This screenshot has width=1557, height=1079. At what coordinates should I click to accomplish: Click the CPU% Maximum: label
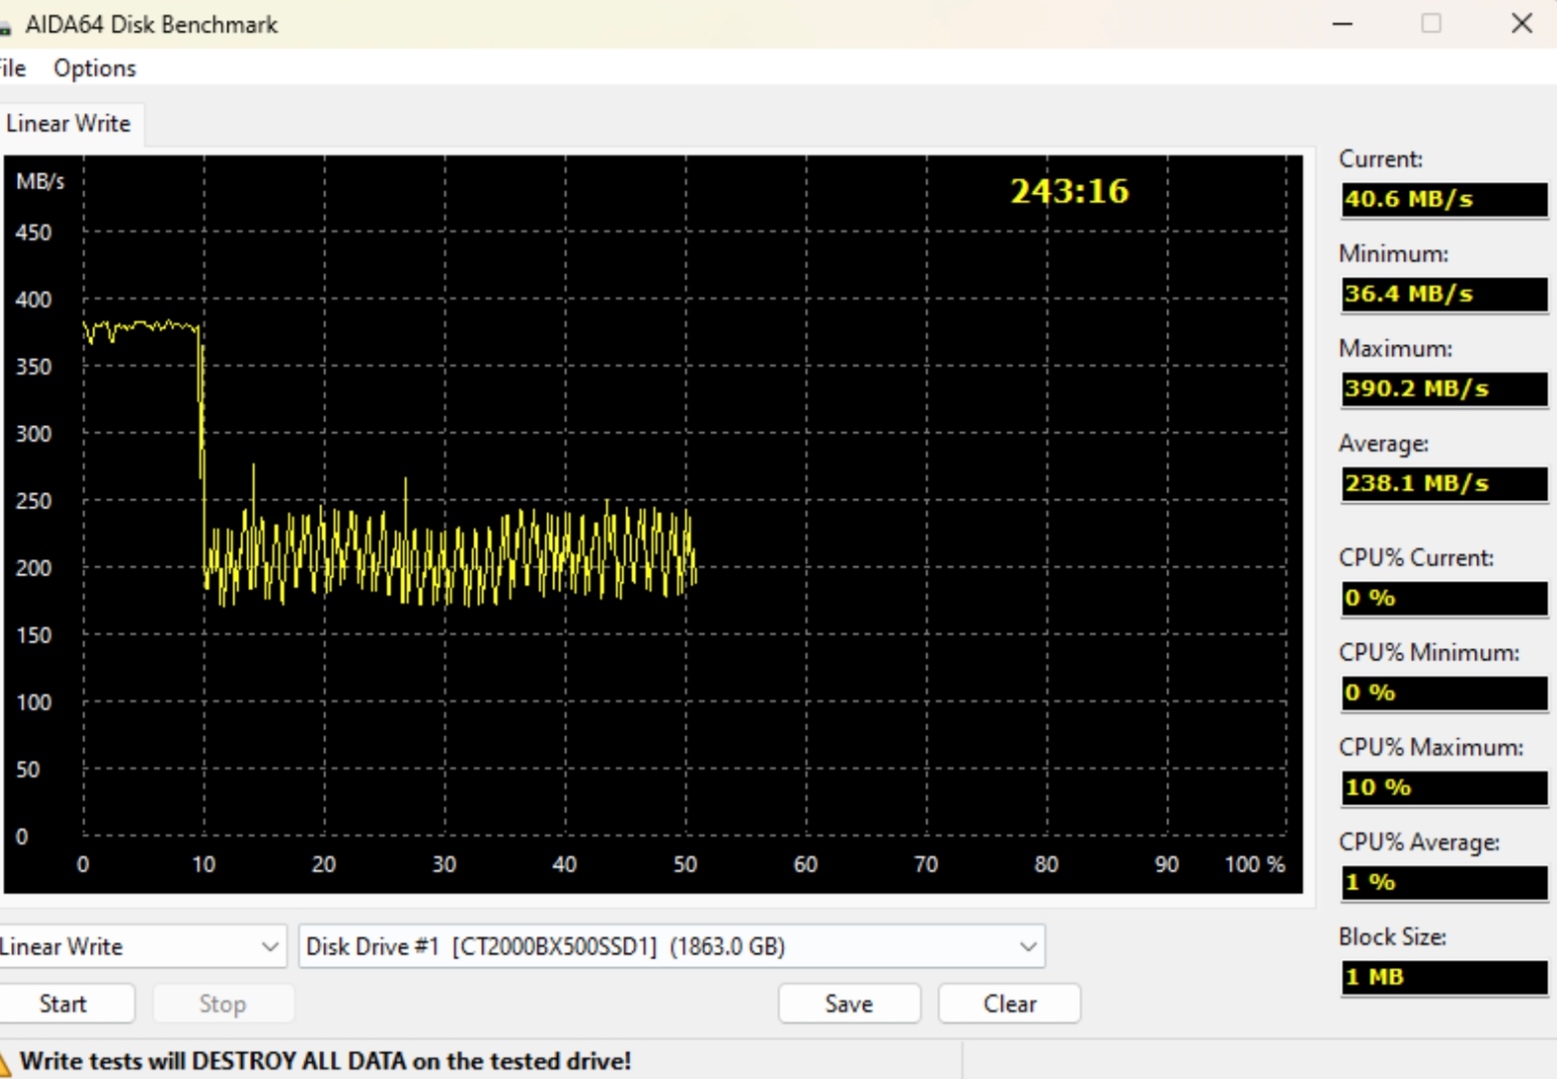click(1431, 748)
